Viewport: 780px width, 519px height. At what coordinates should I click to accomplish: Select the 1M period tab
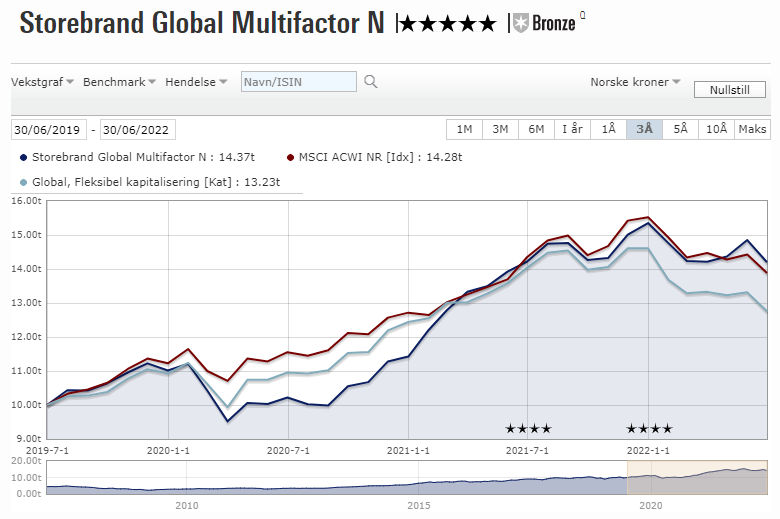tap(465, 129)
